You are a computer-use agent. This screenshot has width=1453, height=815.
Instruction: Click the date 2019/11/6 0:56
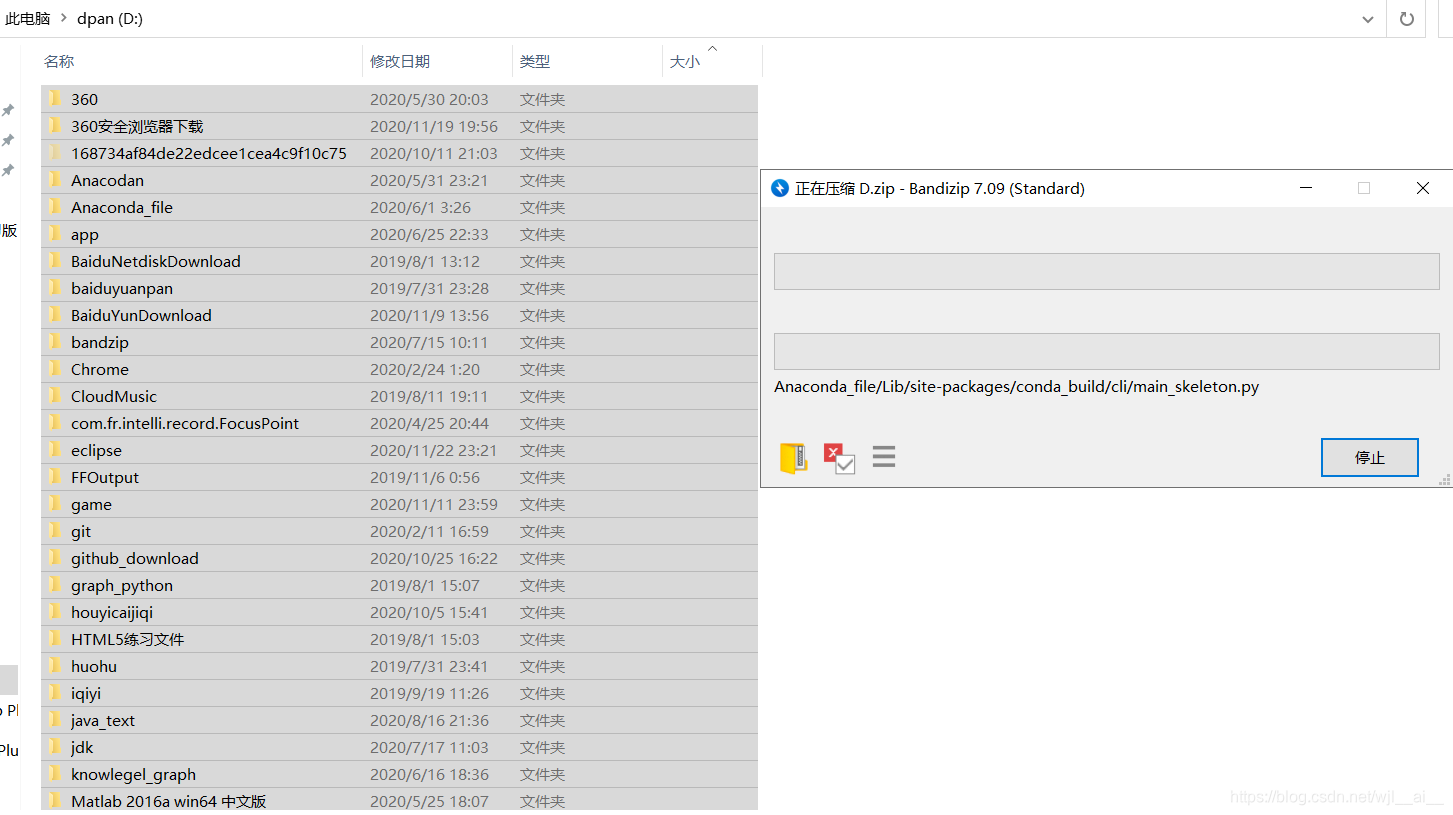tap(425, 477)
